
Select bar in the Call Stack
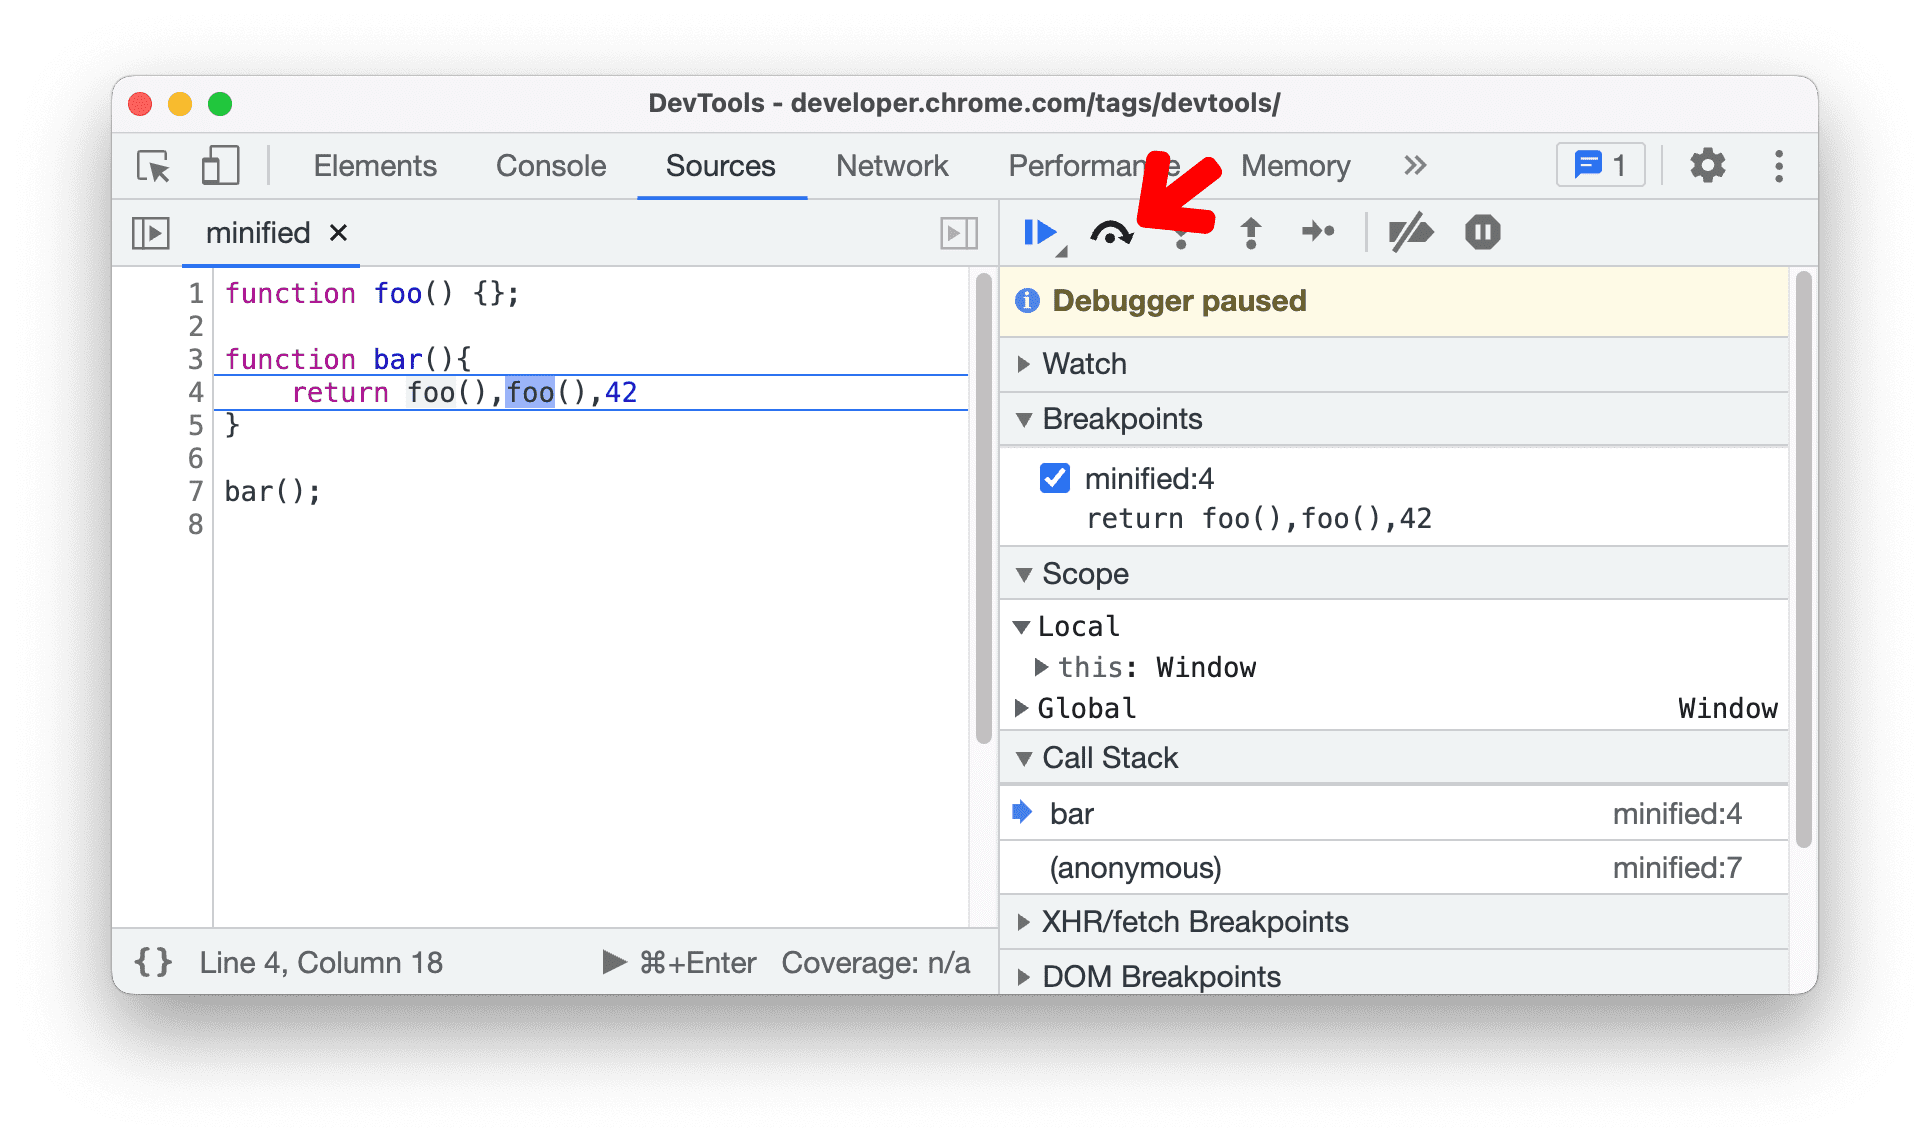click(x=1086, y=813)
